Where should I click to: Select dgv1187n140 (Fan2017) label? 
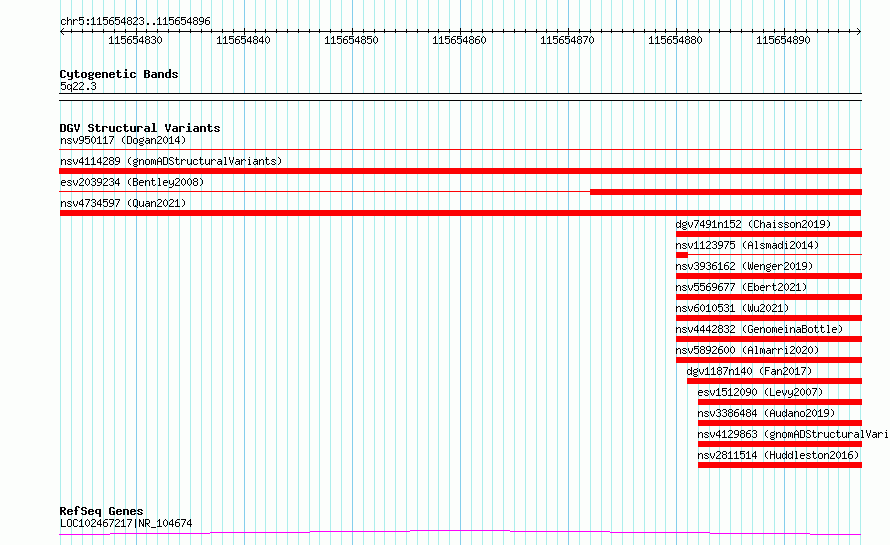click(749, 371)
